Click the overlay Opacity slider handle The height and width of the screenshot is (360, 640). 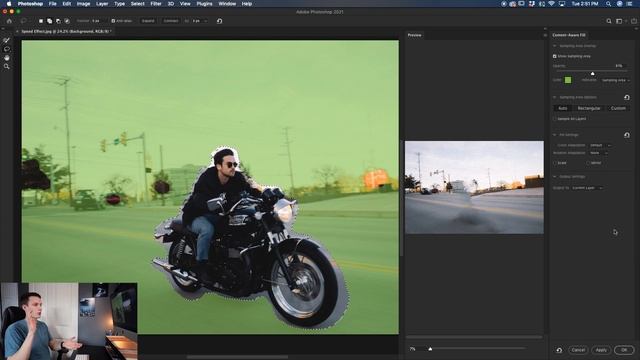coord(593,73)
